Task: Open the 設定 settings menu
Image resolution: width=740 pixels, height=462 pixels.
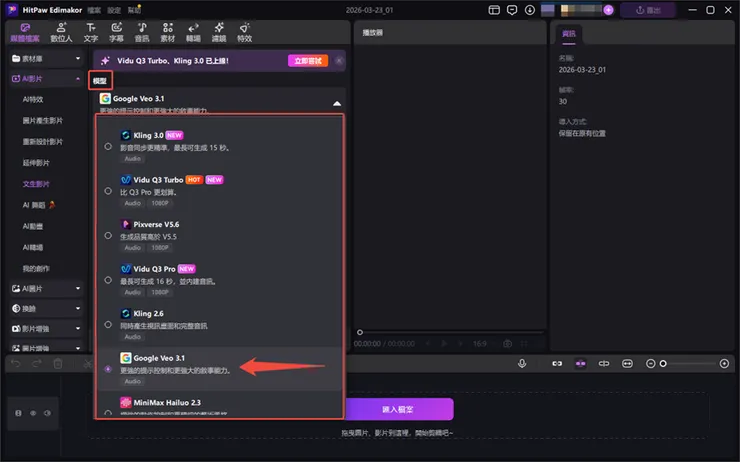Action: [x=114, y=10]
